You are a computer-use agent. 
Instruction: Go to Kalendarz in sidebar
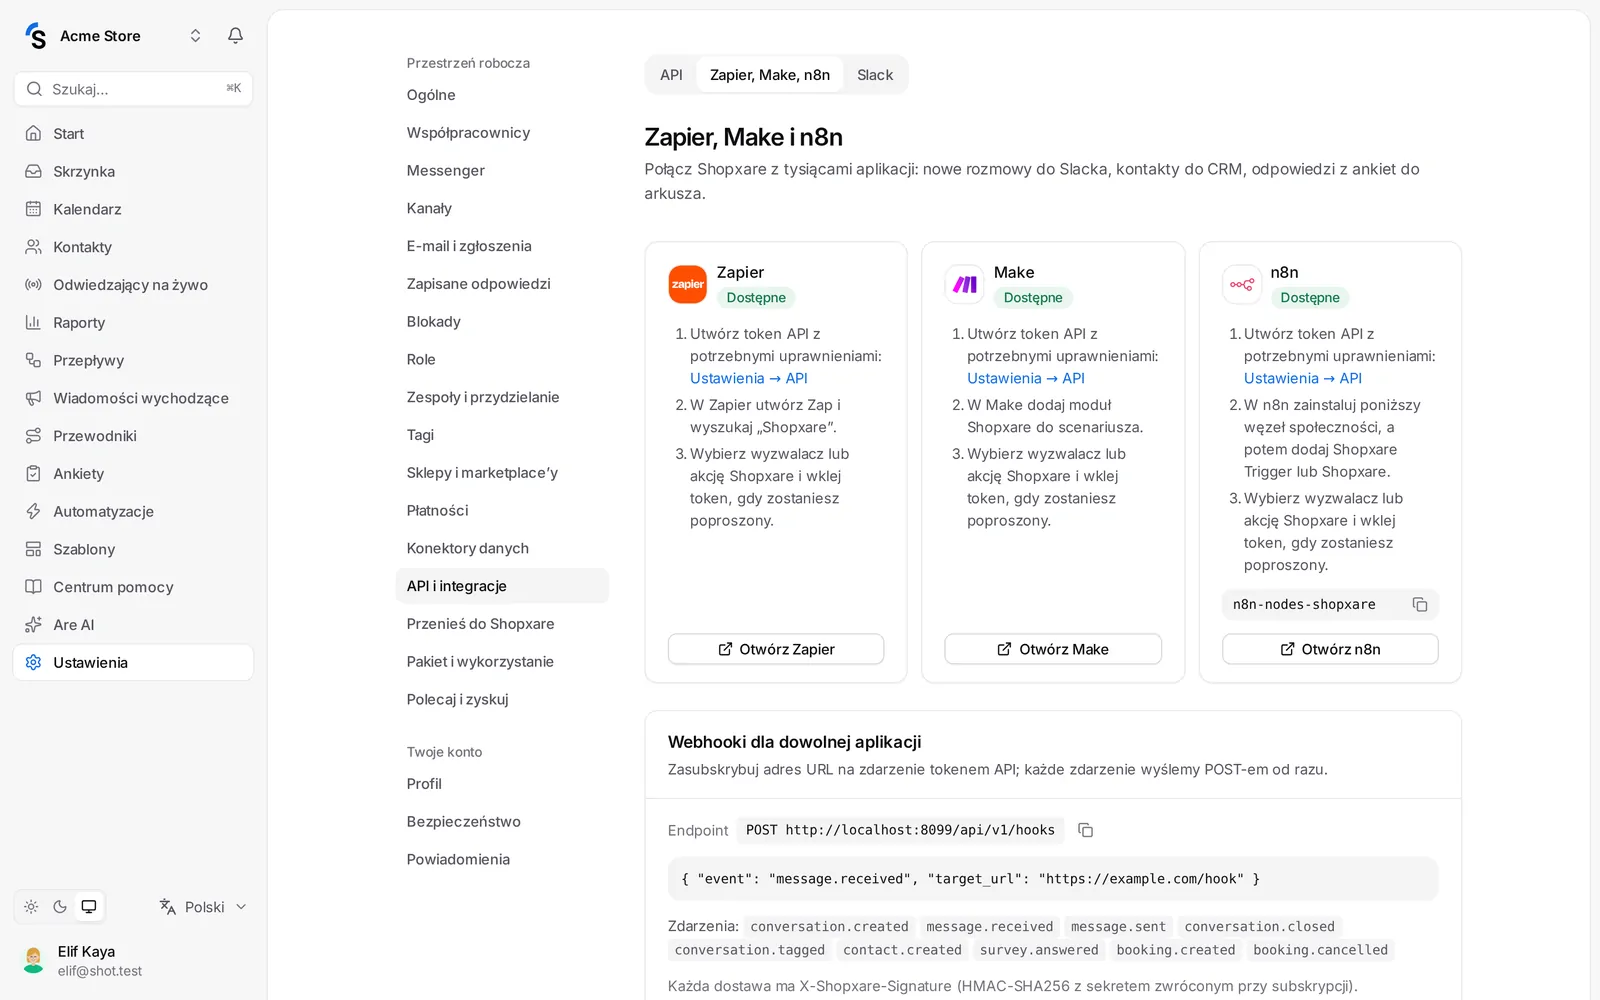click(x=133, y=209)
